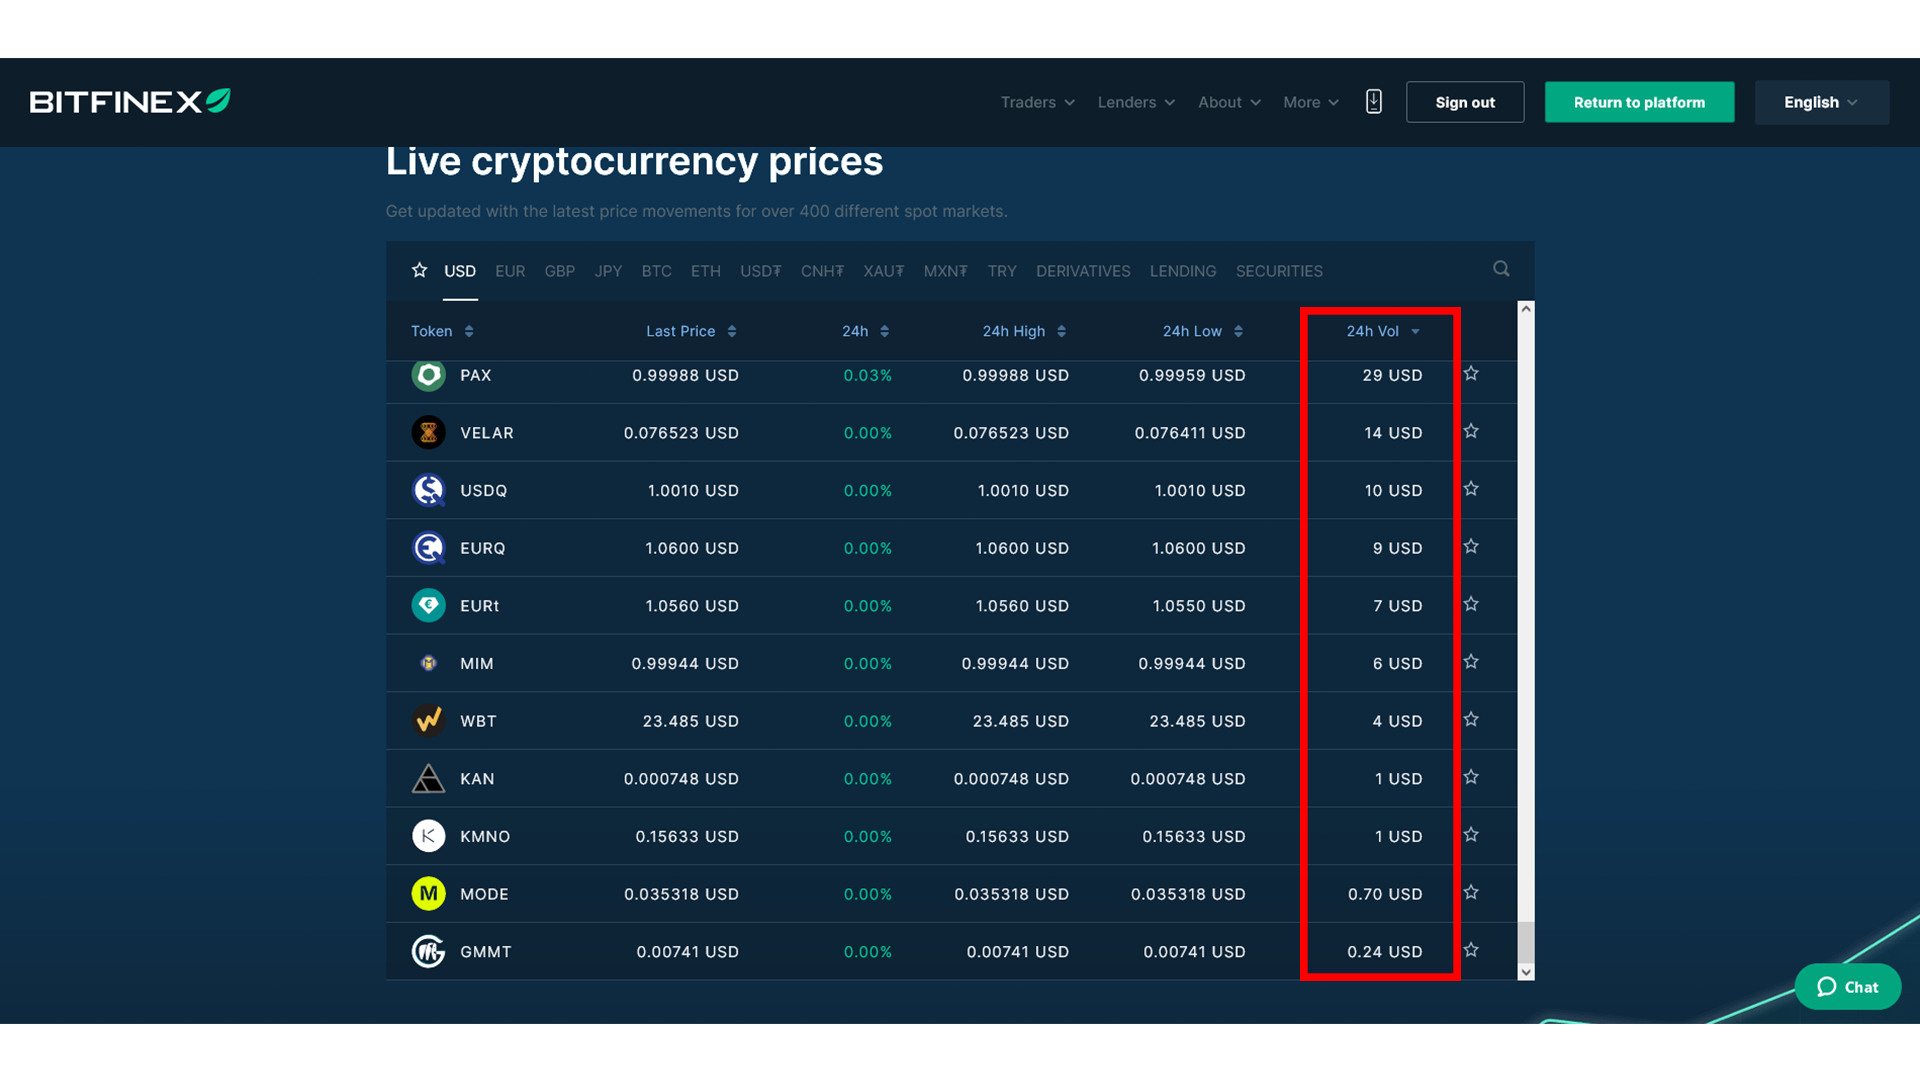1920x1080 pixels.
Task: Toggle favorite star for VELAR token
Action: coord(1472,431)
